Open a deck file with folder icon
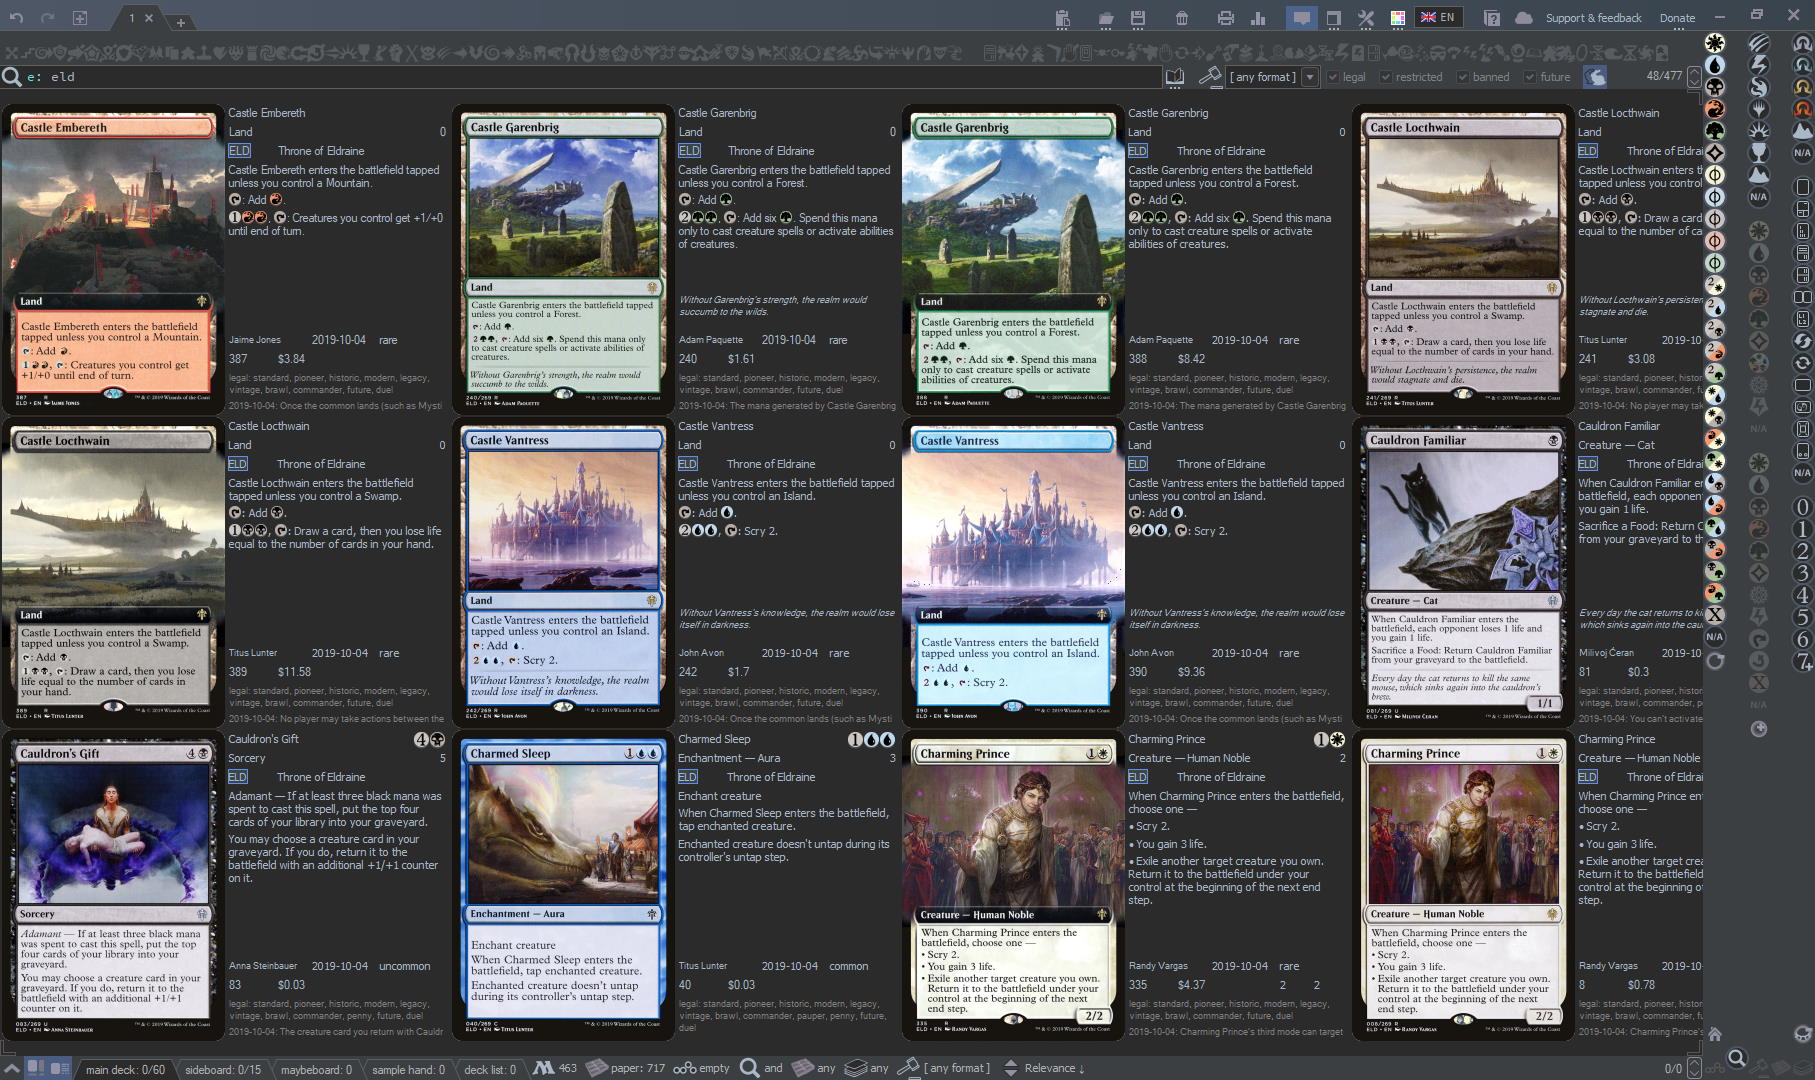Viewport: 1815px width, 1080px height. pos(1105,18)
